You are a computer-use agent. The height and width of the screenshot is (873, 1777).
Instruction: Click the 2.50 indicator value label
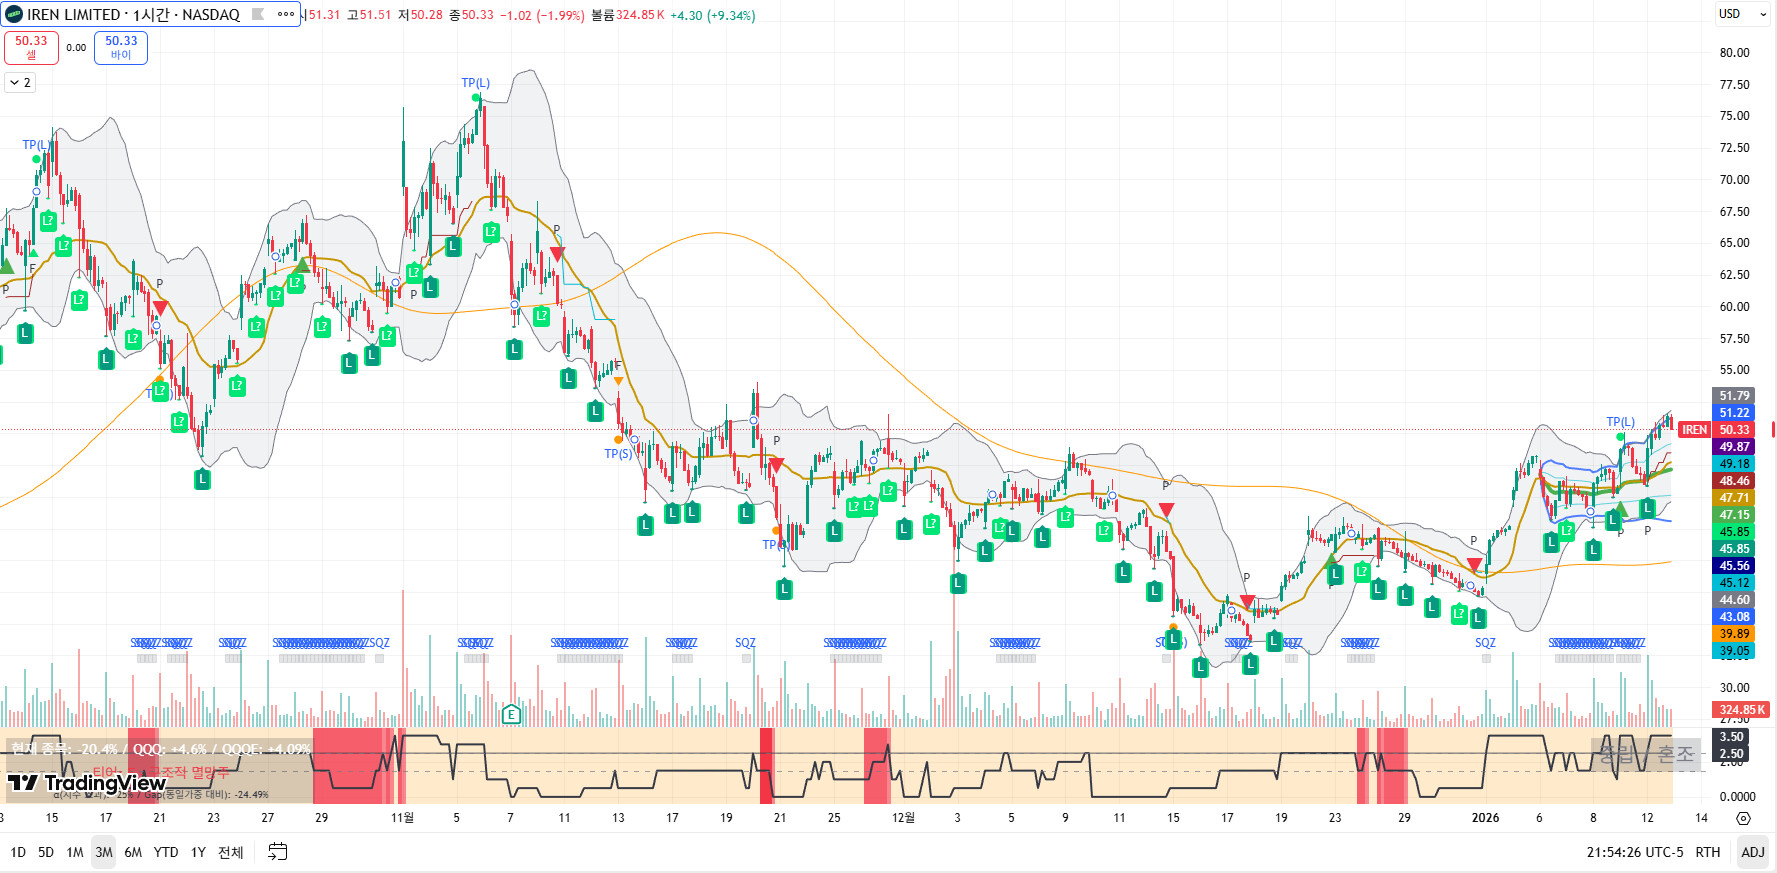pyautogui.click(x=1731, y=754)
